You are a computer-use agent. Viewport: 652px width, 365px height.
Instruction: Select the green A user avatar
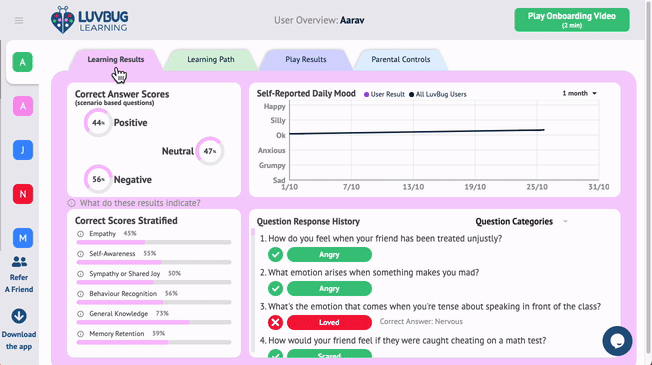(22, 62)
